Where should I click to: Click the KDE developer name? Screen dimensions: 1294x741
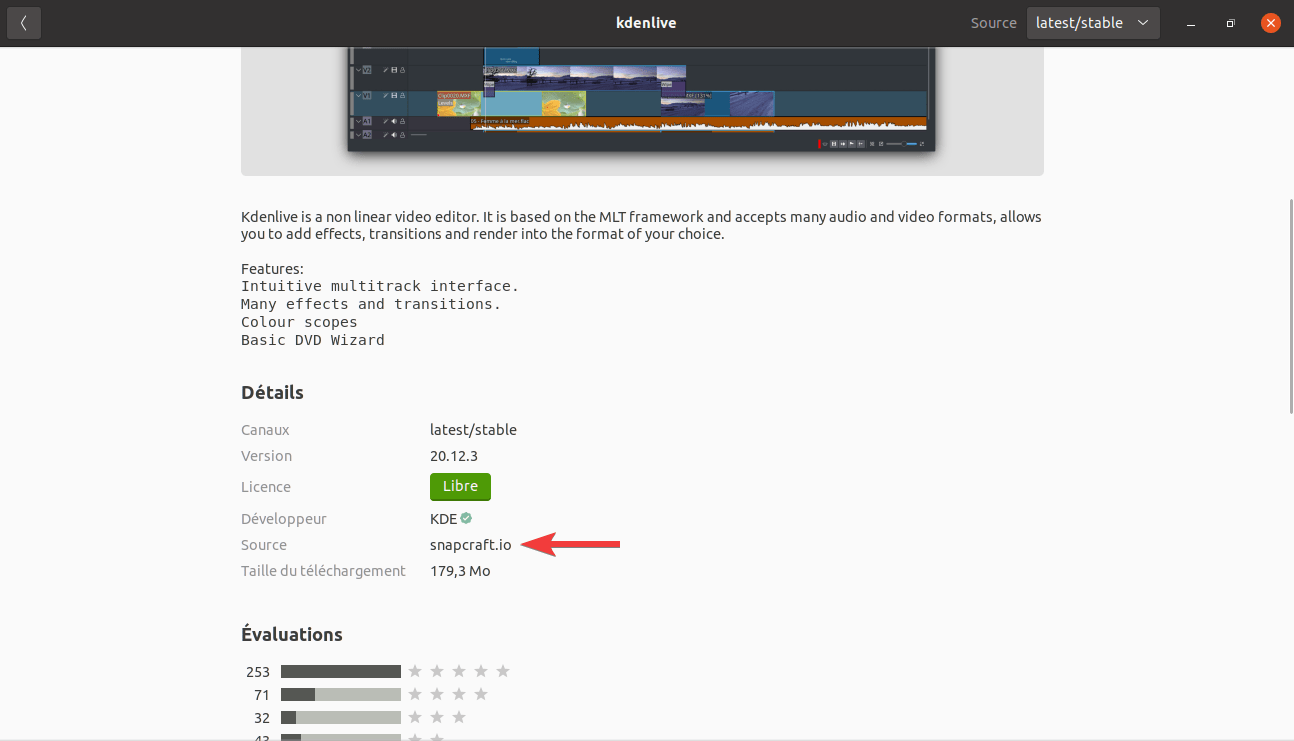pyautogui.click(x=443, y=519)
